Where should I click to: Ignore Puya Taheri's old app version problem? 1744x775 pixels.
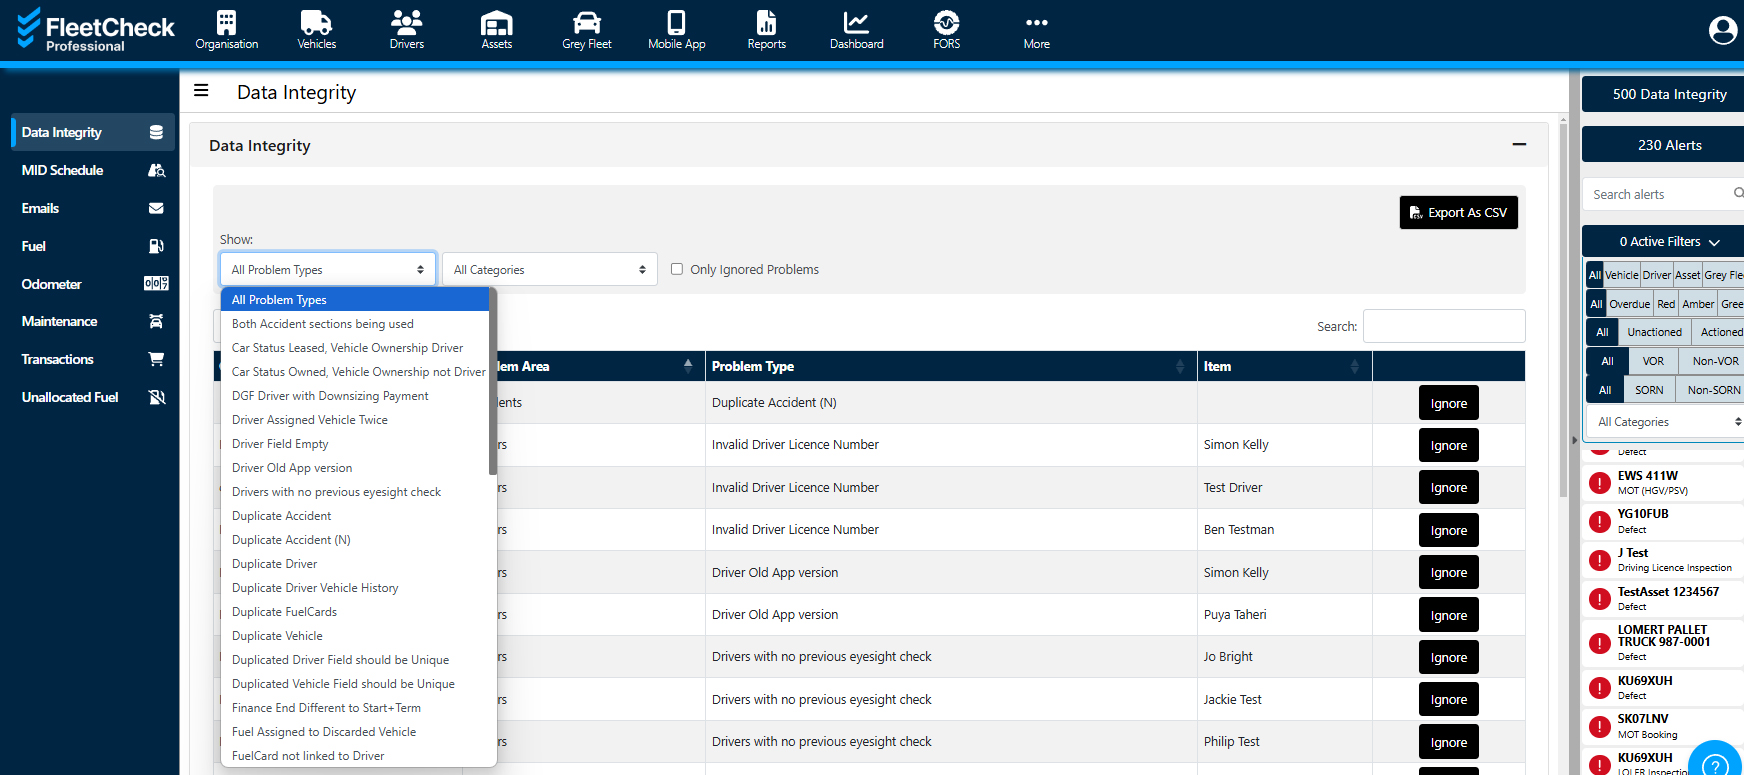coord(1448,615)
